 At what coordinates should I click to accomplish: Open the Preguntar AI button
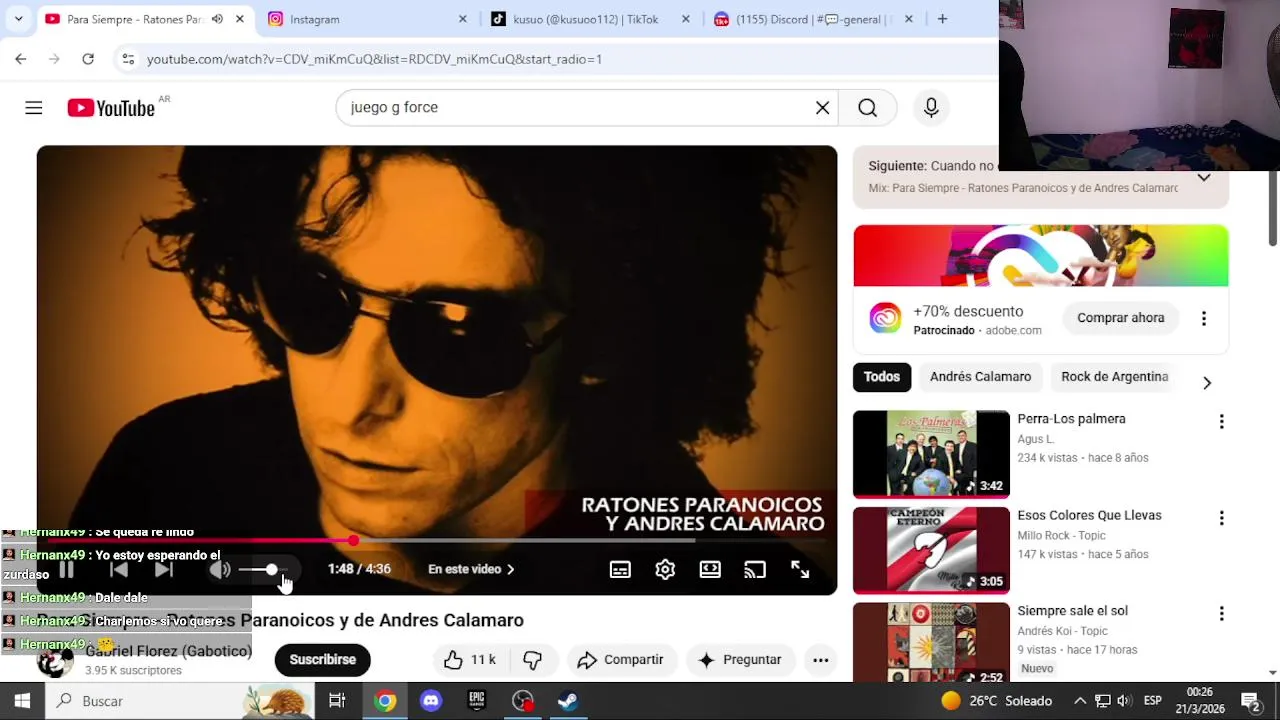point(740,660)
